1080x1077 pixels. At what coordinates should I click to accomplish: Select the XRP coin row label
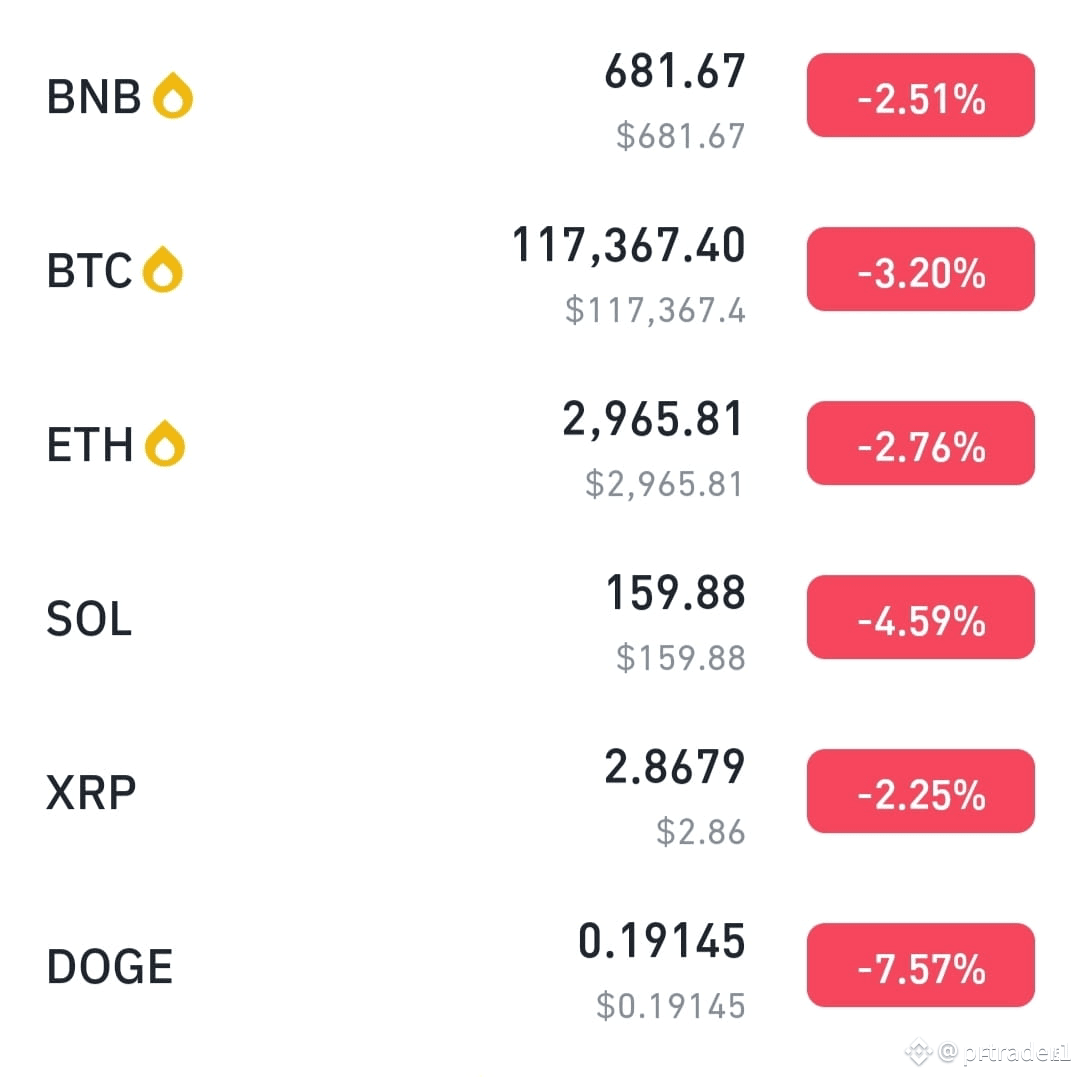coord(91,793)
